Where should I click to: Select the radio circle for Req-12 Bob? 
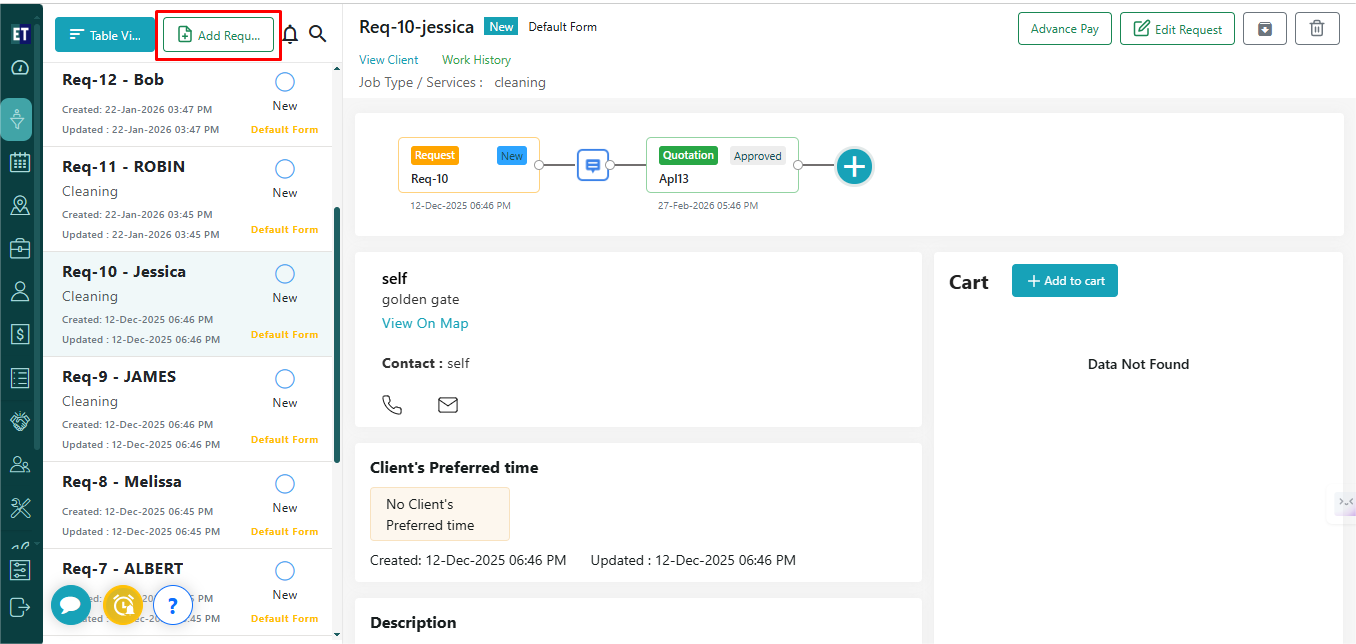click(285, 82)
